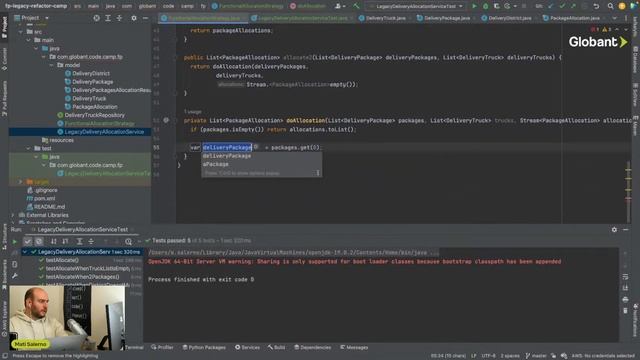Image resolution: width=640 pixels, height=360 pixels.
Task: Click the error count indicator in editor
Action: [x=595, y=29]
